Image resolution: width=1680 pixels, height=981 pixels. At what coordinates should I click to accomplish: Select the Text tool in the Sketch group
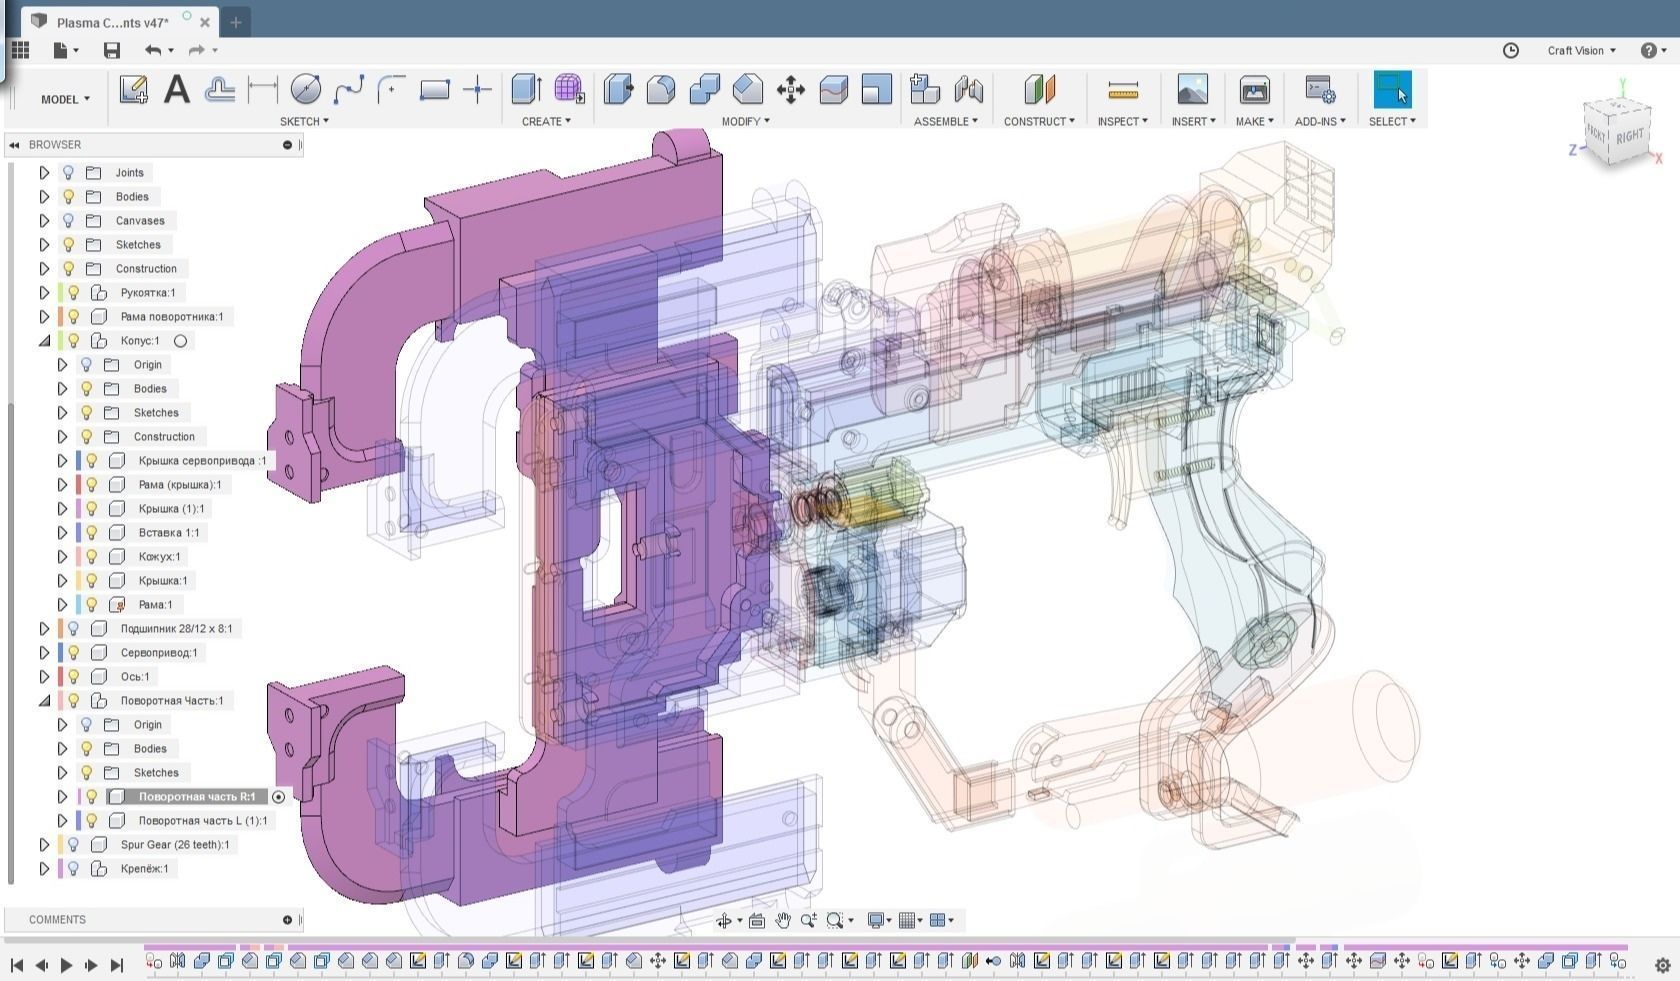tap(177, 90)
